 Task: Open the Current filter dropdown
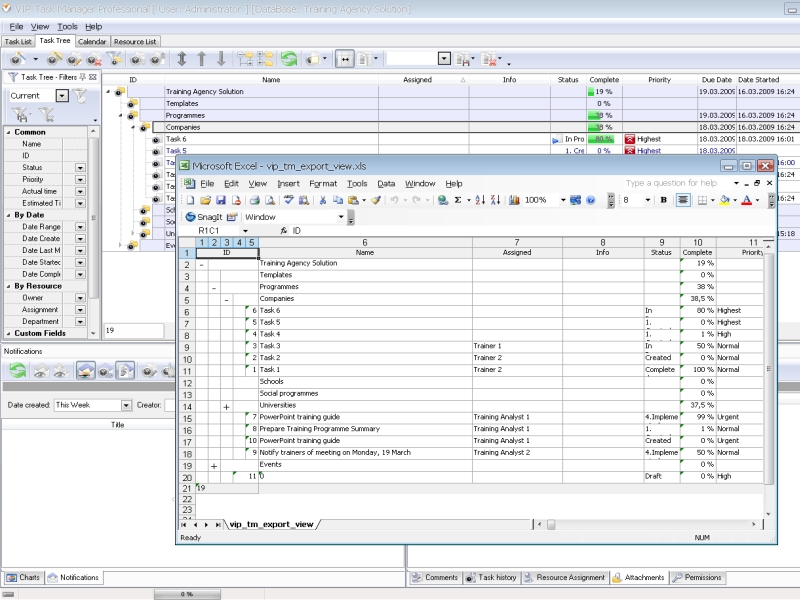62,96
